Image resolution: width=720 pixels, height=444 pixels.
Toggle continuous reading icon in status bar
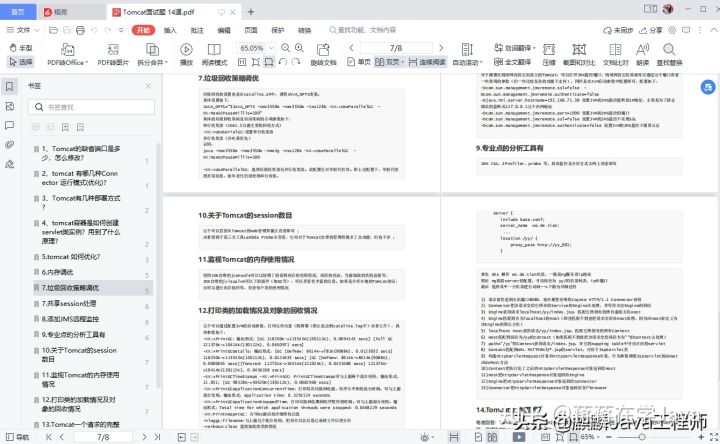[454, 437]
